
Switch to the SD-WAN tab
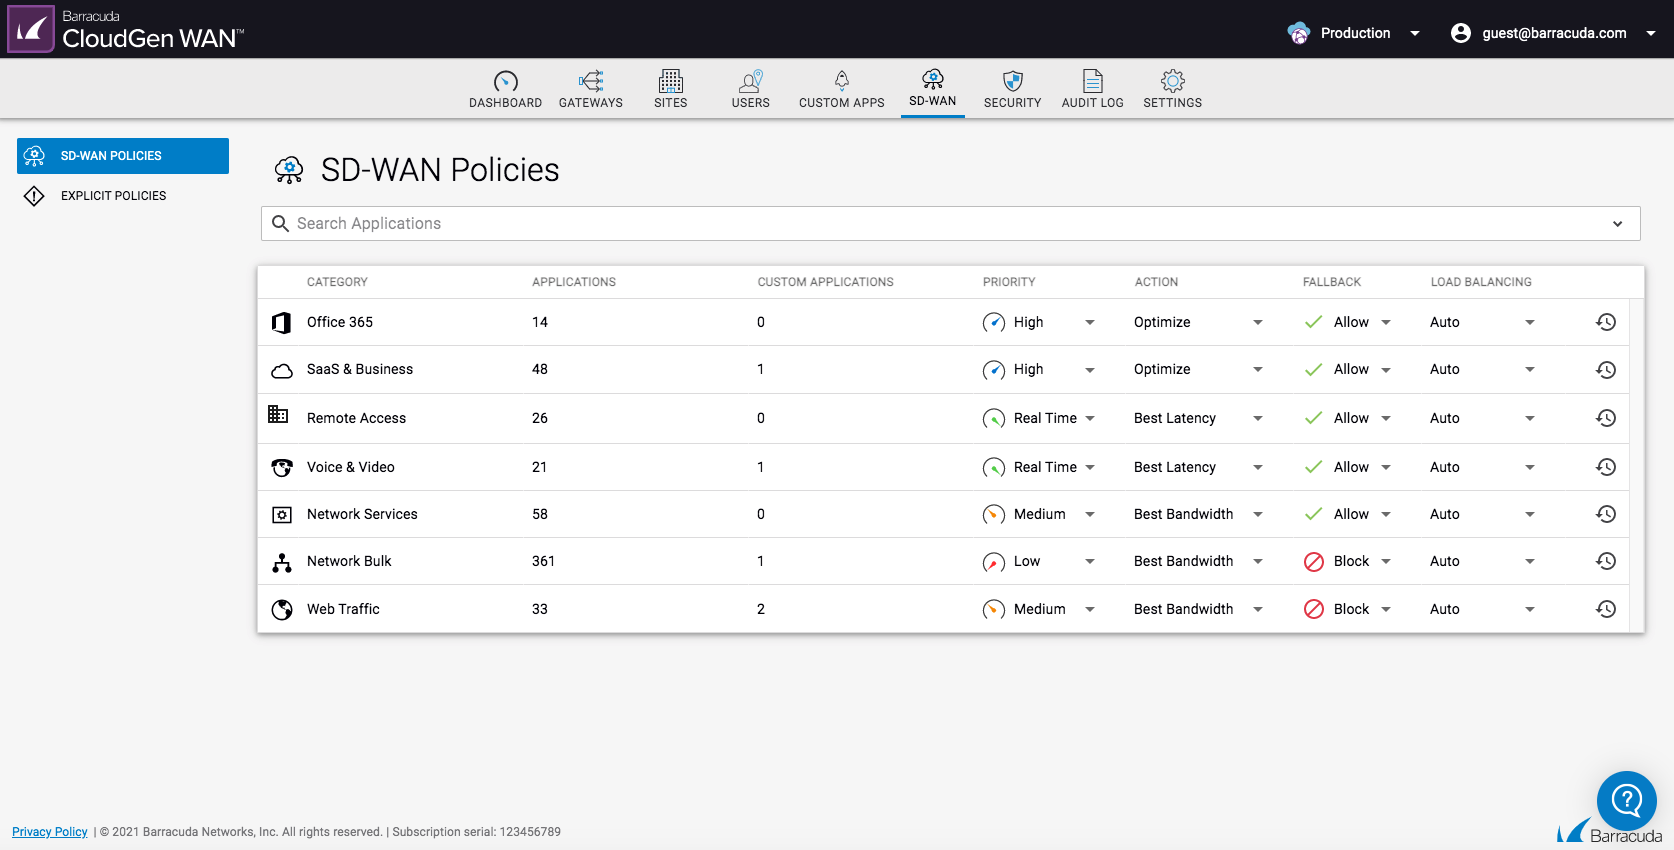(x=933, y=89)
